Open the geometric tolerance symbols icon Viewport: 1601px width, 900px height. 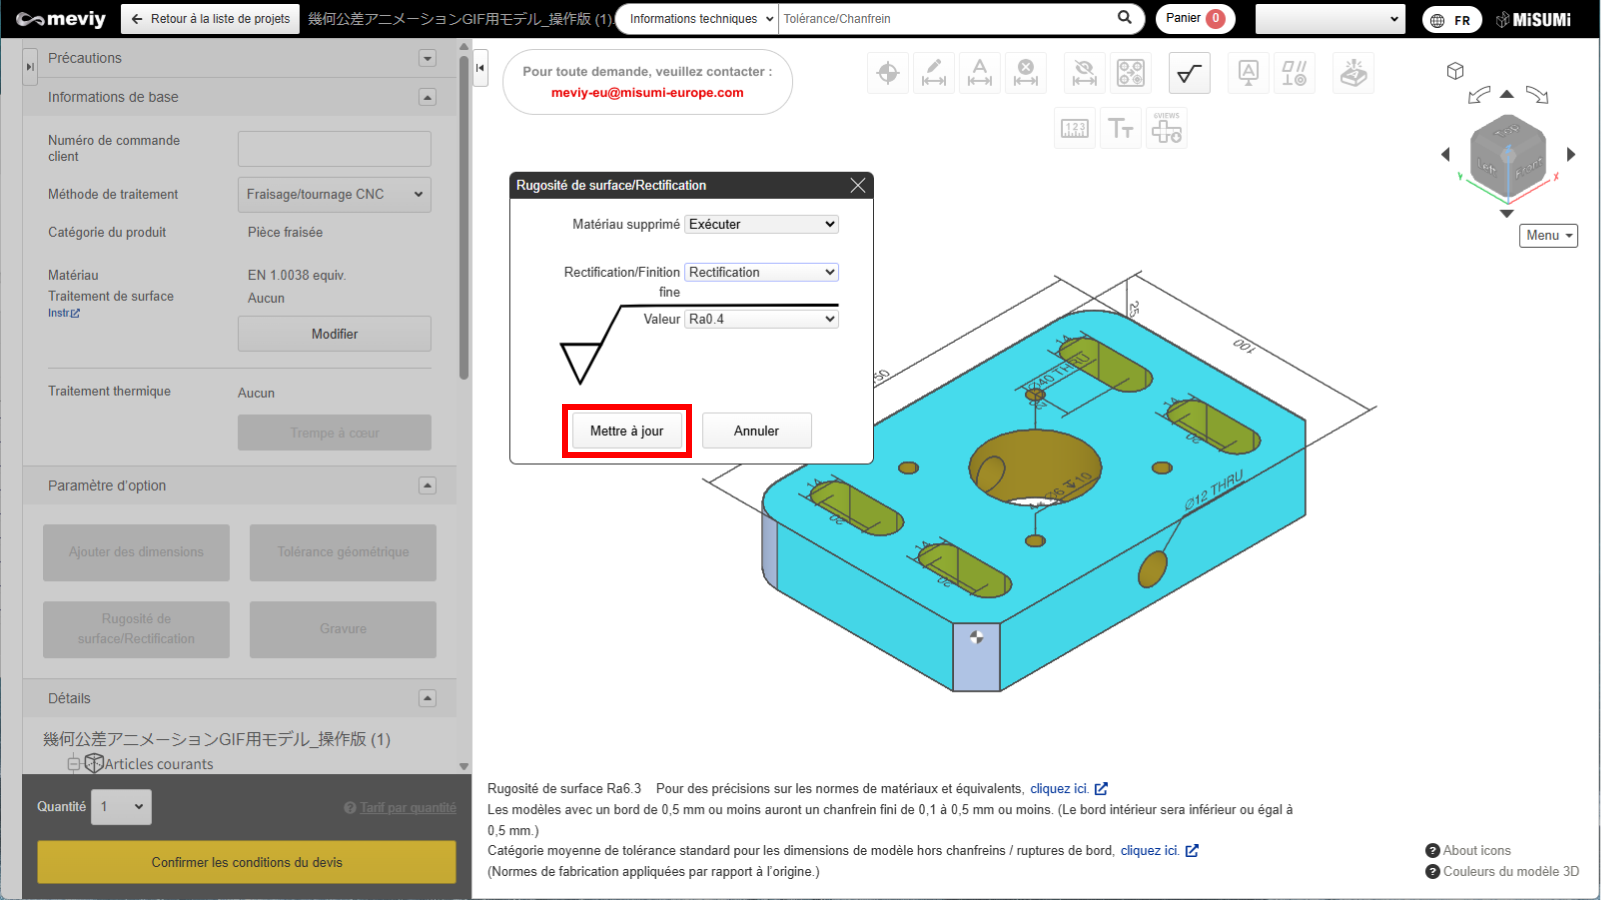tap(1294, 73)
